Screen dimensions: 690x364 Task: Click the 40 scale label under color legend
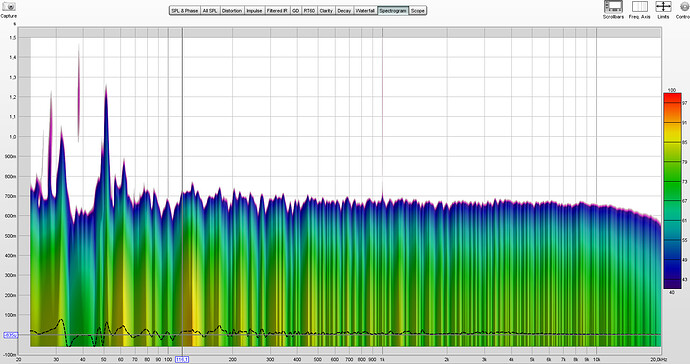[672, 292]
